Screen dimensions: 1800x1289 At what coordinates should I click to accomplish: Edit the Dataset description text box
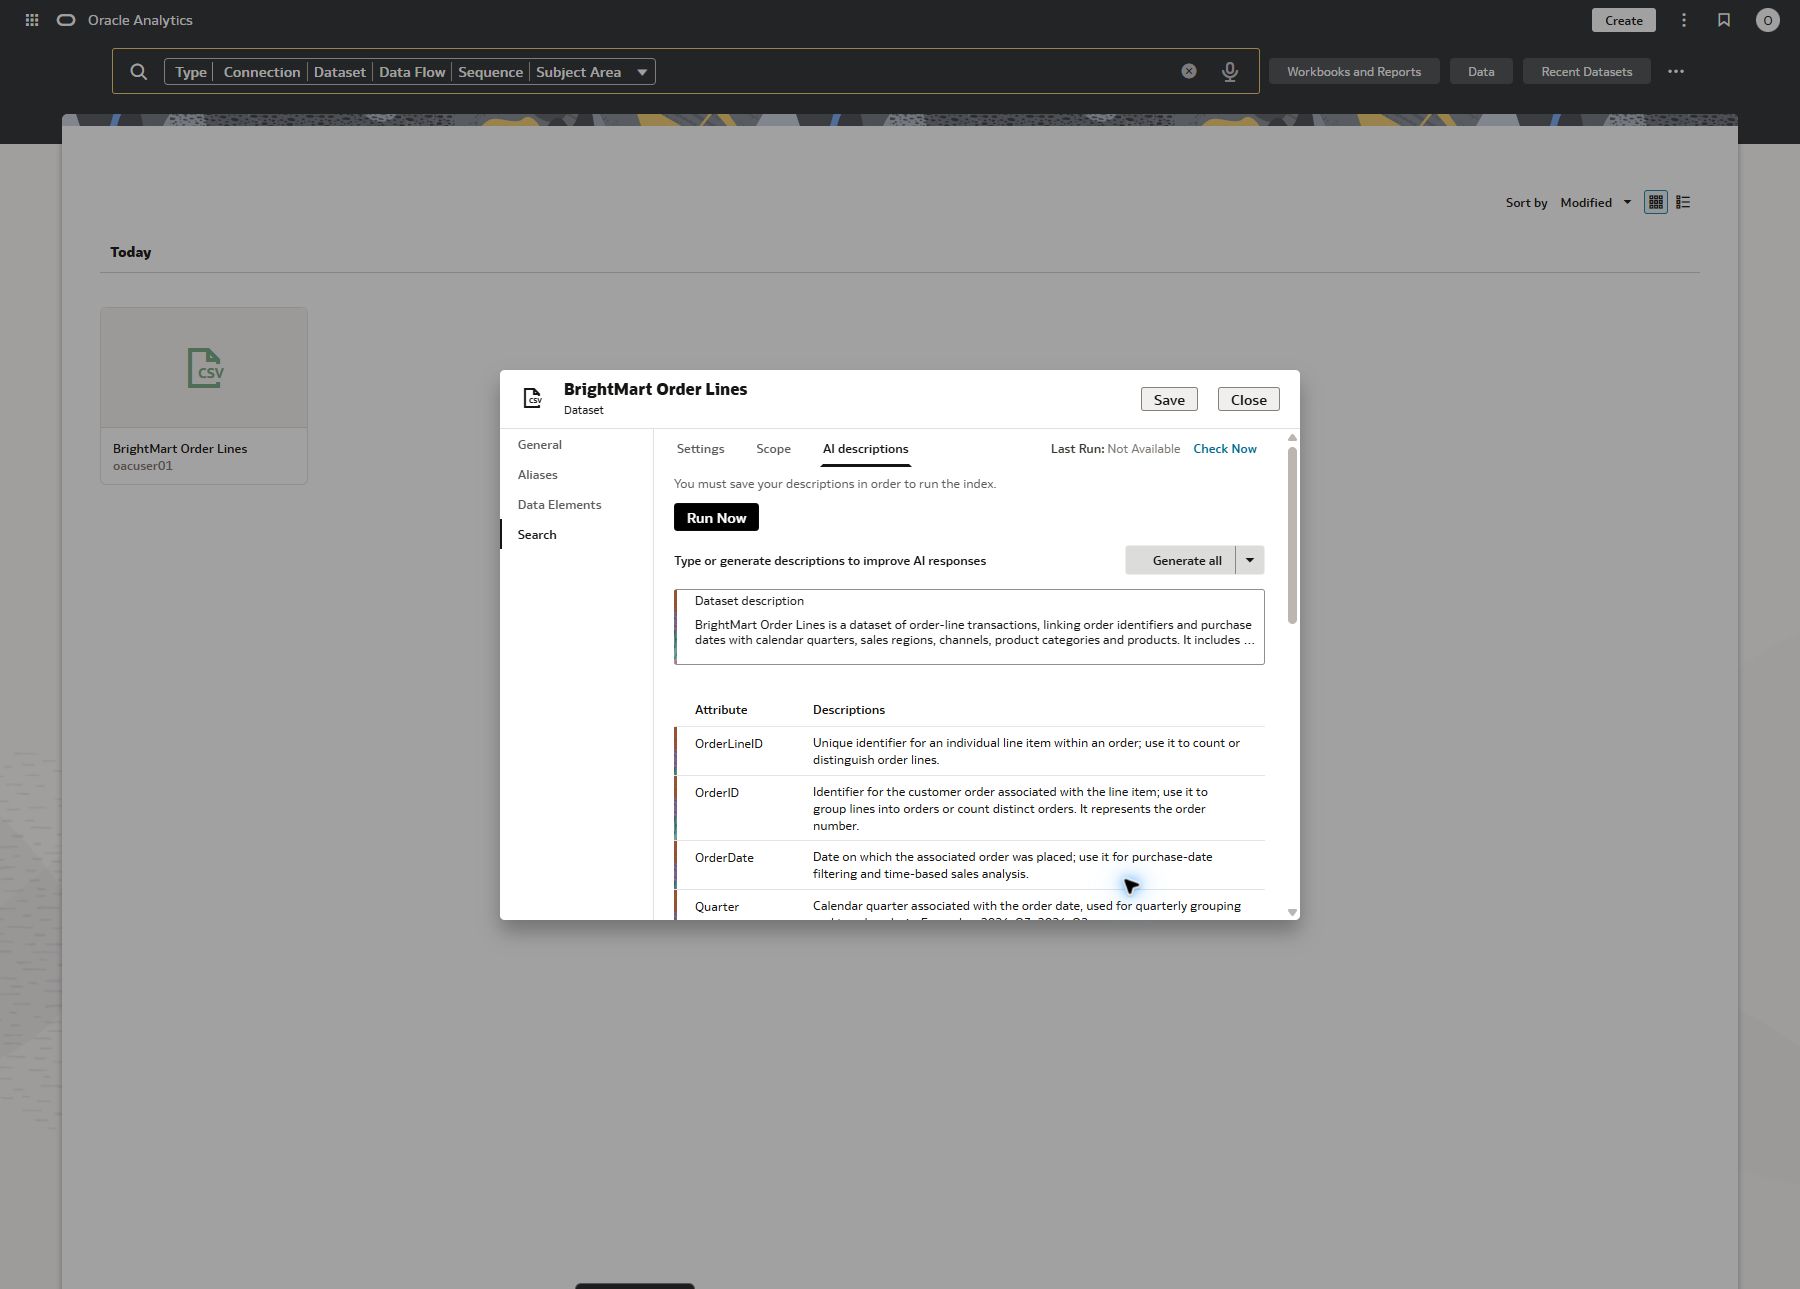(x=970, y=627)
